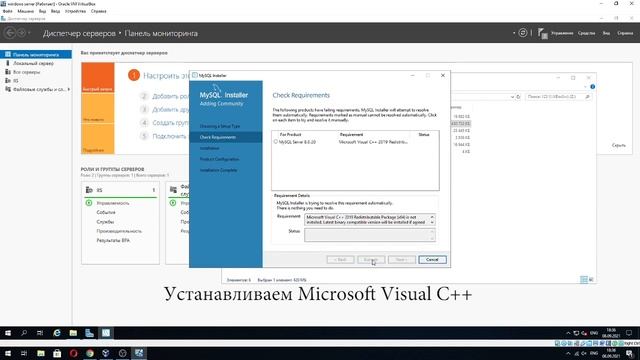Click the Быстрый запуск orange tile
This screenshot has width=640, height=360.
(x=98, y=77)
